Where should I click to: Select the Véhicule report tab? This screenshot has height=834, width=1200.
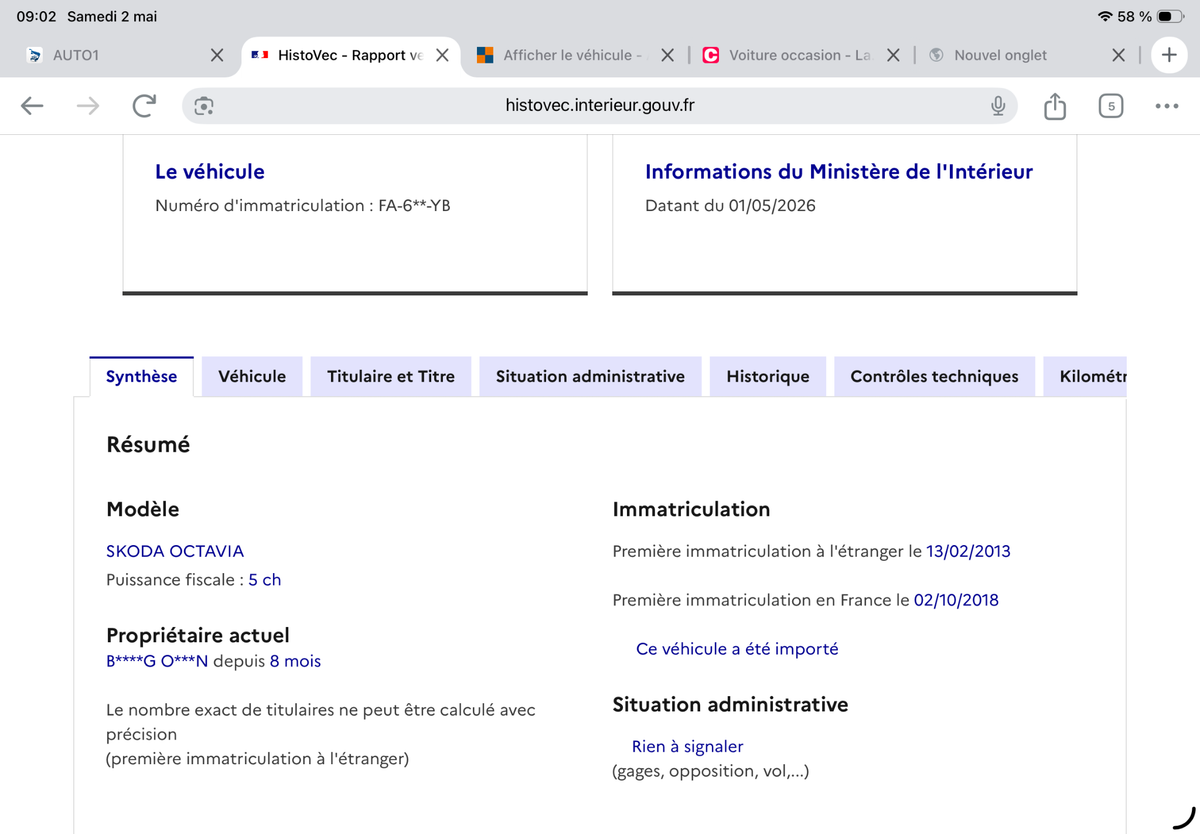252,376
